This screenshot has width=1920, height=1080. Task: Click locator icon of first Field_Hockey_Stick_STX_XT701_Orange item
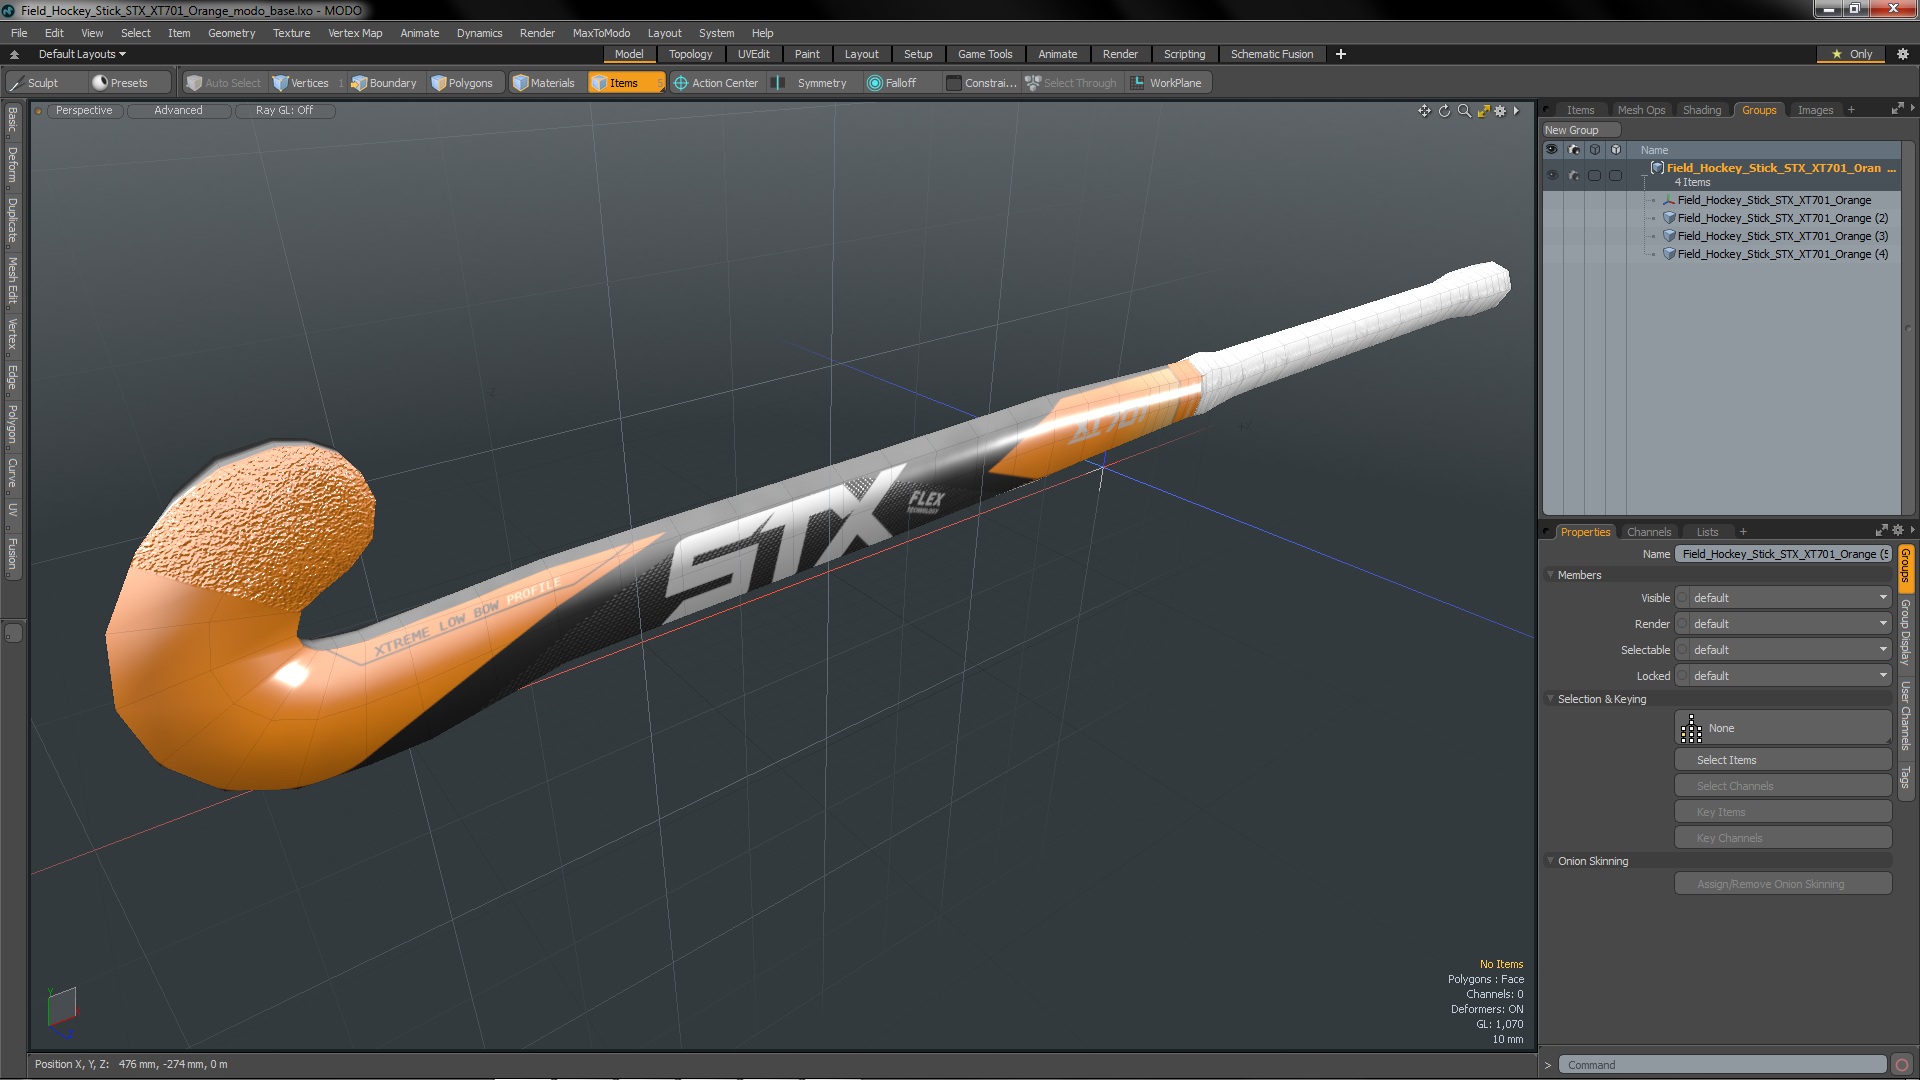[x=1669, y=200]
